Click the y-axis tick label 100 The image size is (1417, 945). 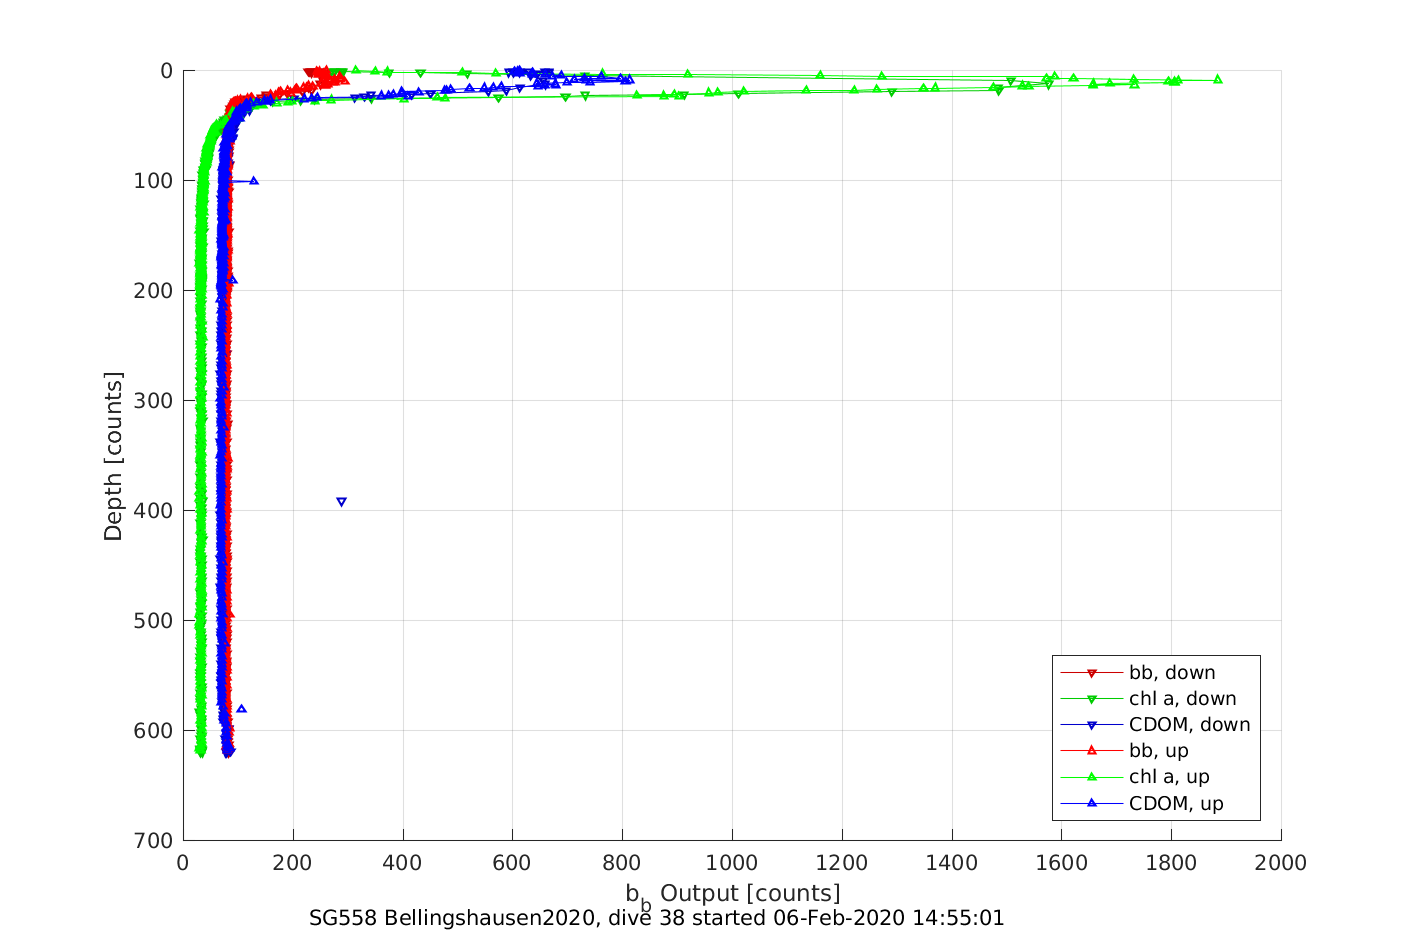click(x=154, y=181)
